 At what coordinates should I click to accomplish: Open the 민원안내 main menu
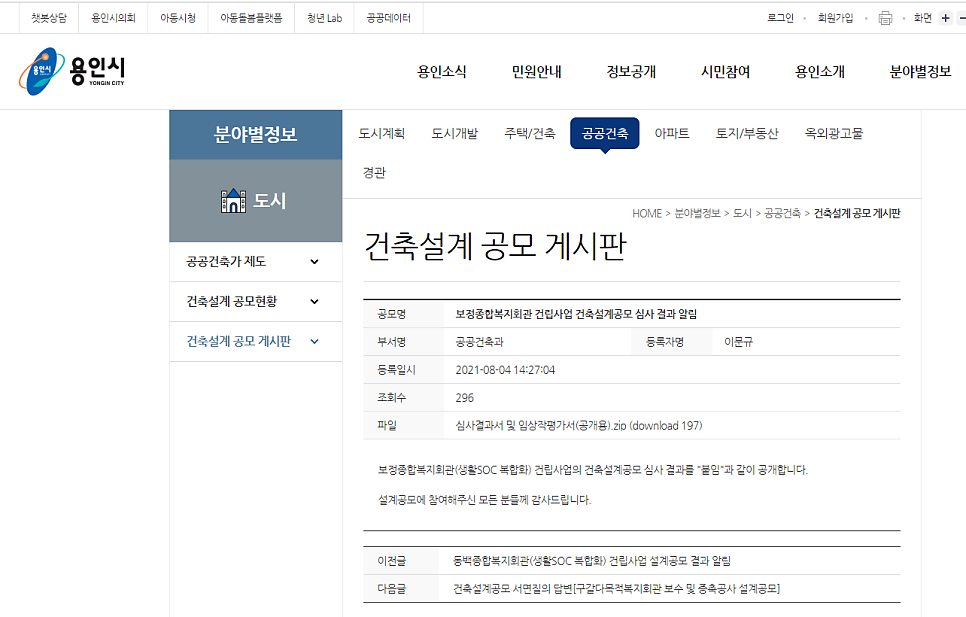[x=537, y=71]
